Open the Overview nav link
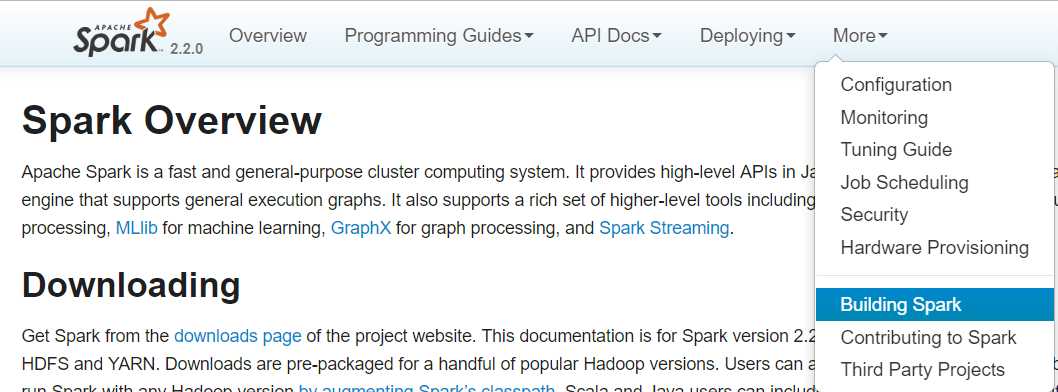1058x392 pixels. pos(268,35)
